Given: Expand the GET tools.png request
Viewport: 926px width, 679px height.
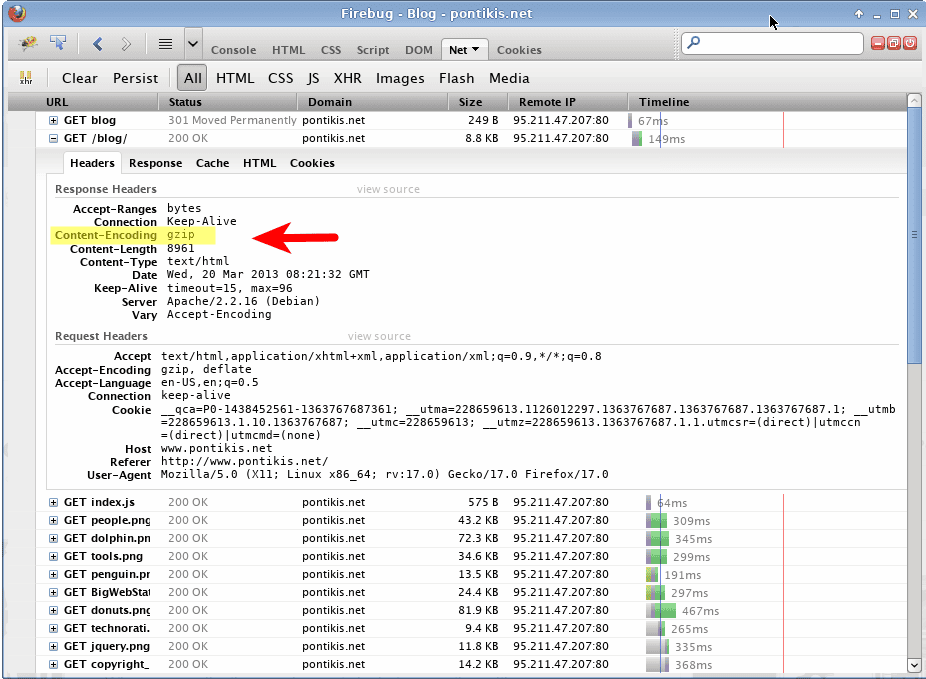Looking at the screenshot, I should pos(53,556).
